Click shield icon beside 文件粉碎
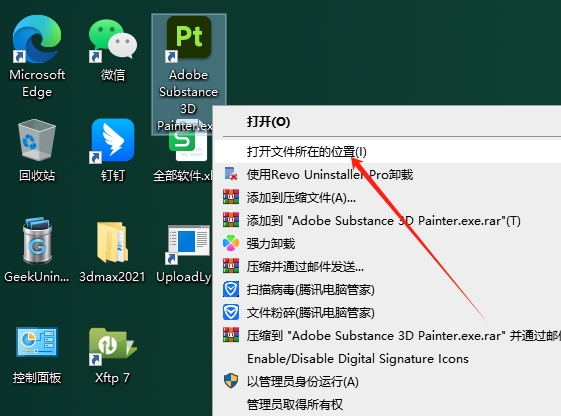The width and height of the screenshot is (561, 416). click(x=231, y=312)
